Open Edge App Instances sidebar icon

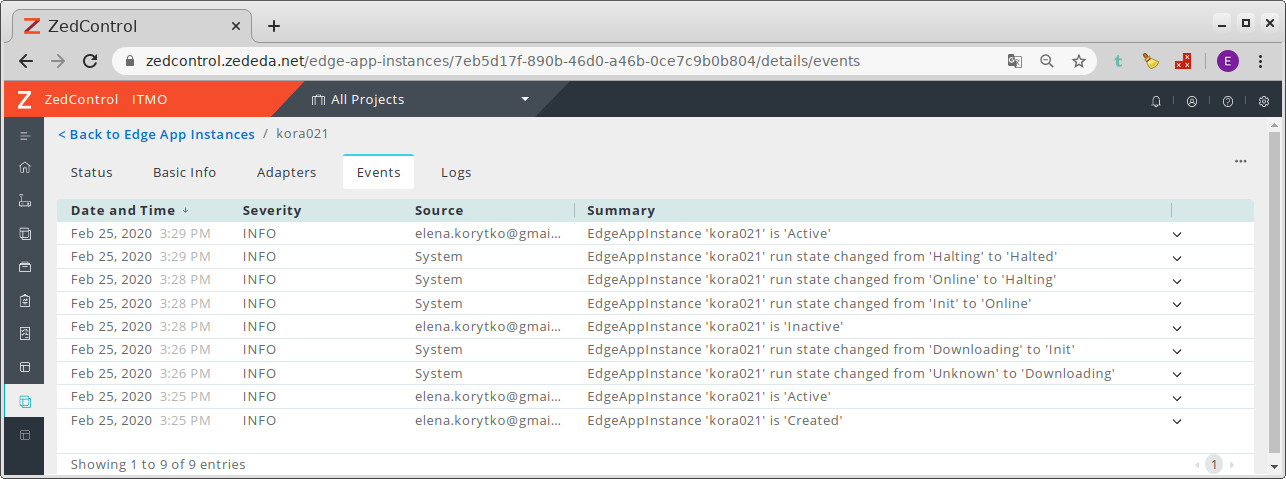click(25, 401)
